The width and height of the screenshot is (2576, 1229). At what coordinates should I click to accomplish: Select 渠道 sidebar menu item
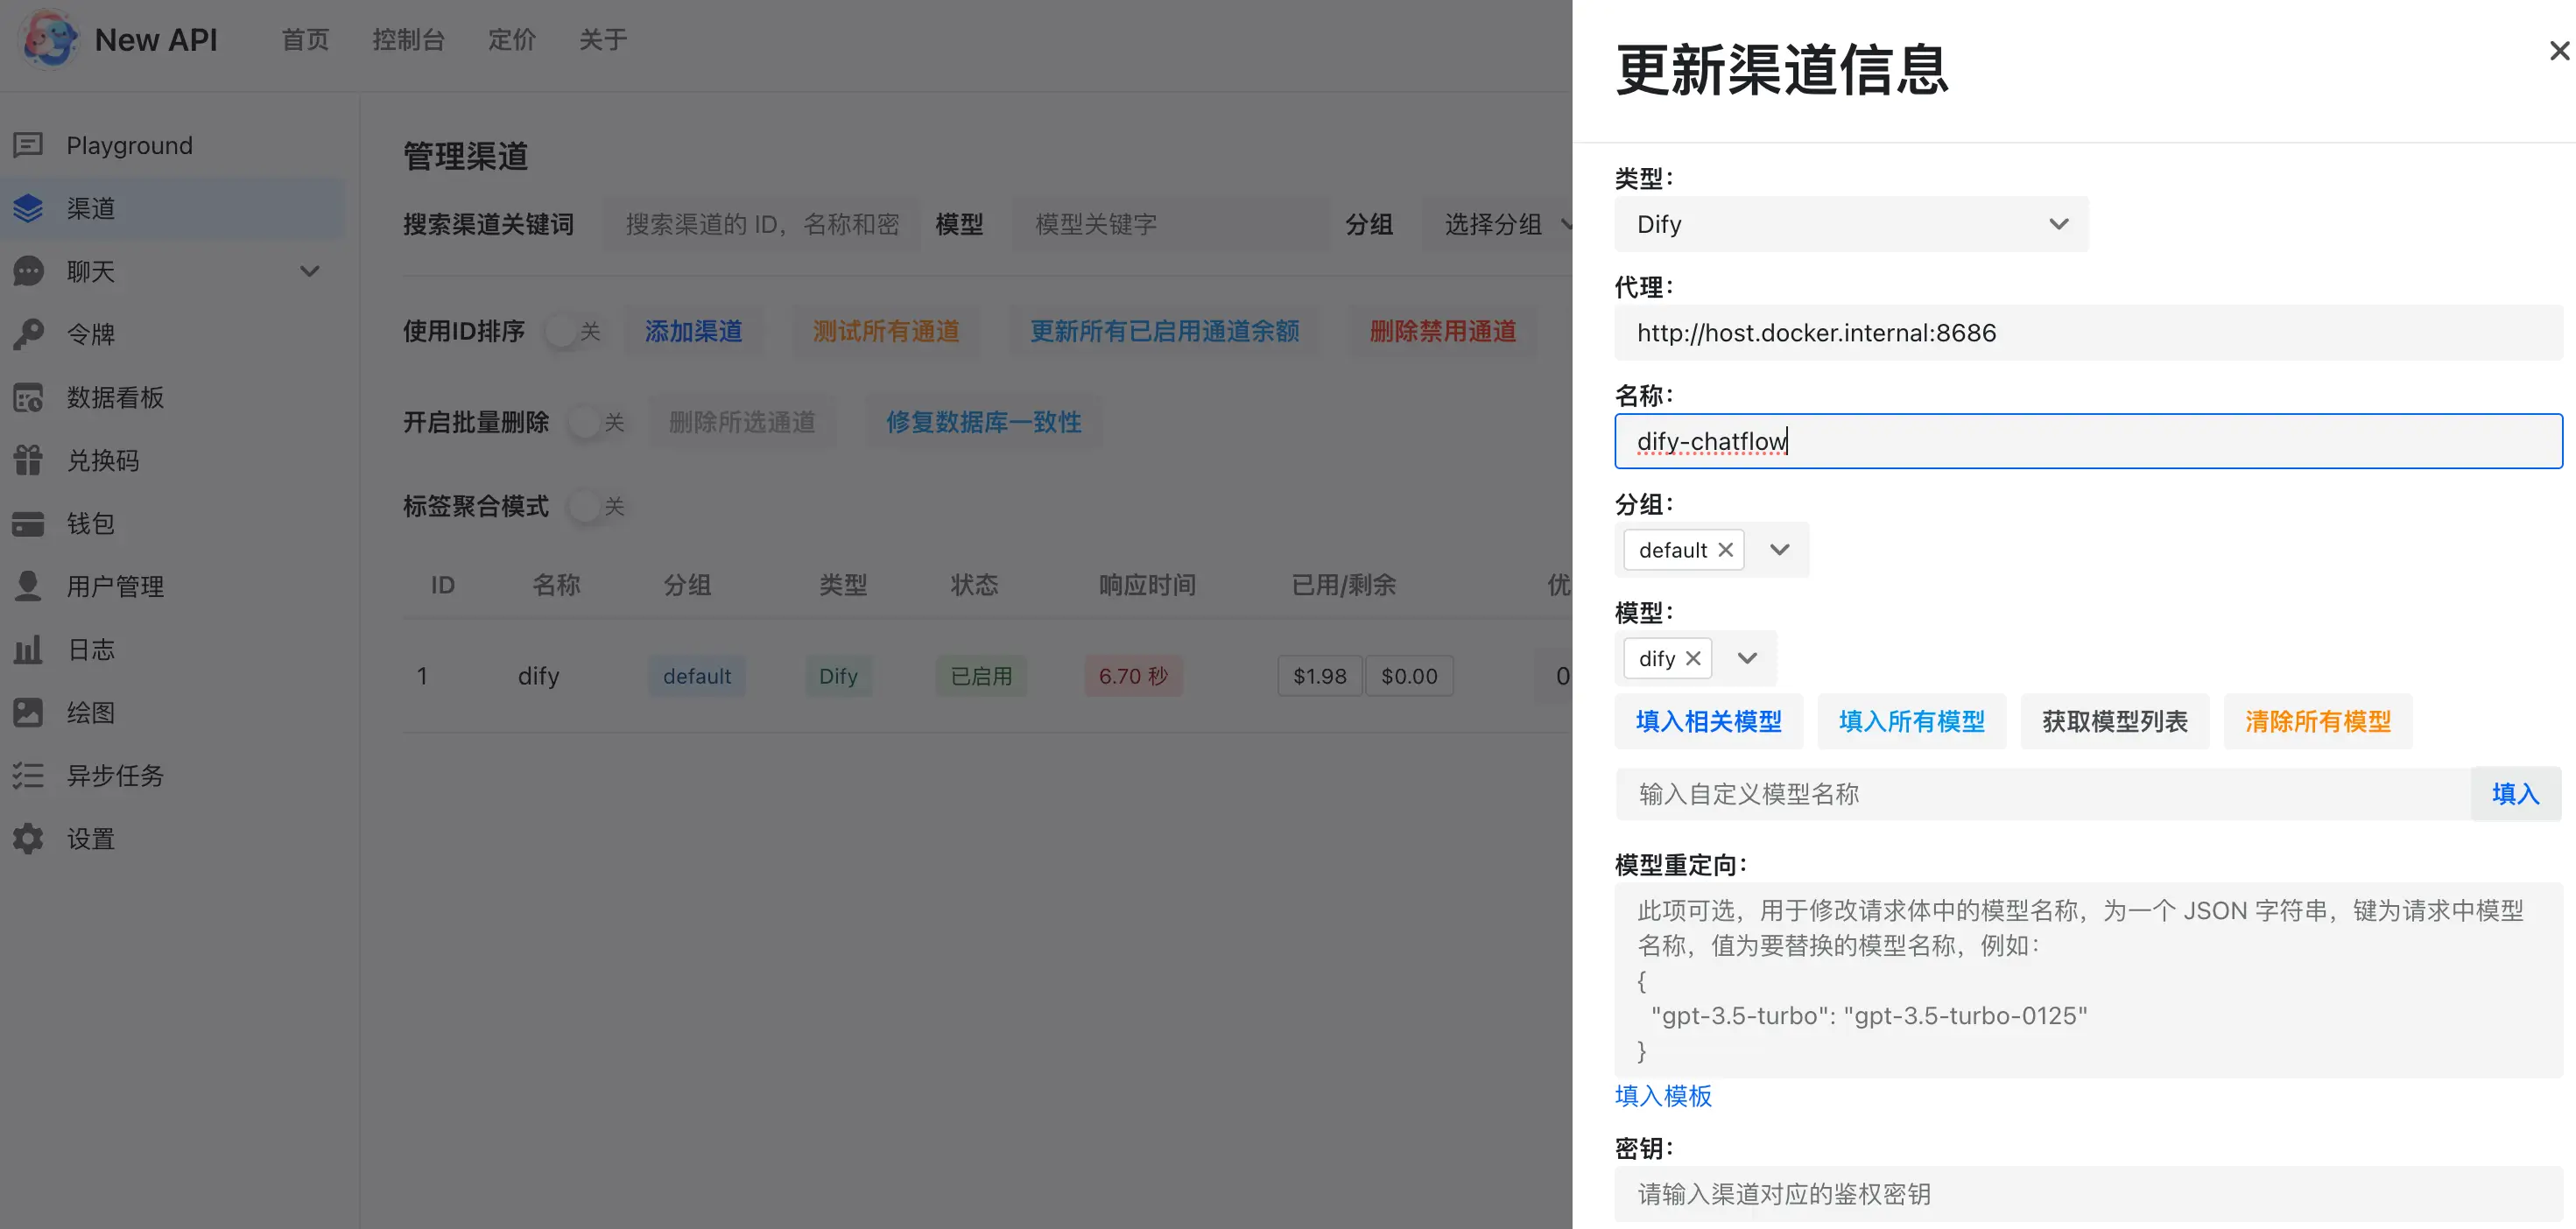pos(172,208)
